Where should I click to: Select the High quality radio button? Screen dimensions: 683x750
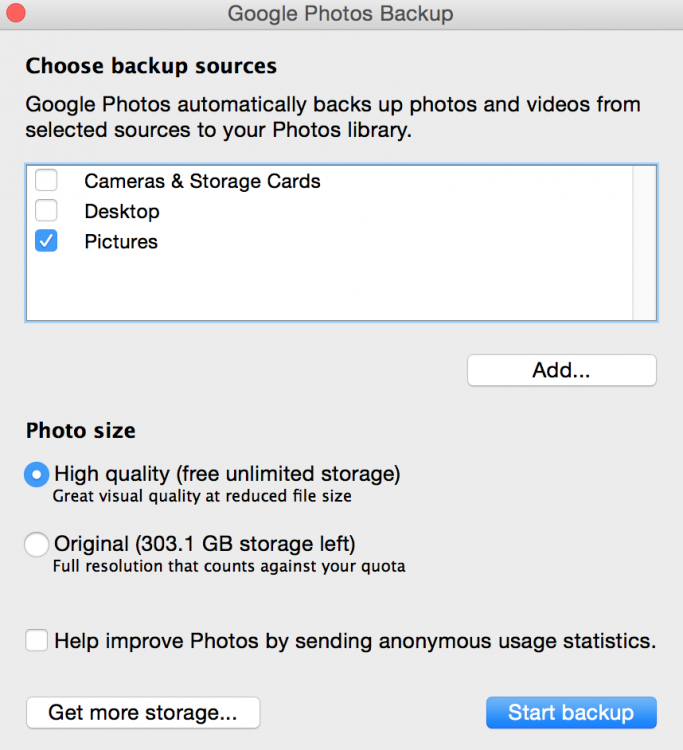[37, 474]
